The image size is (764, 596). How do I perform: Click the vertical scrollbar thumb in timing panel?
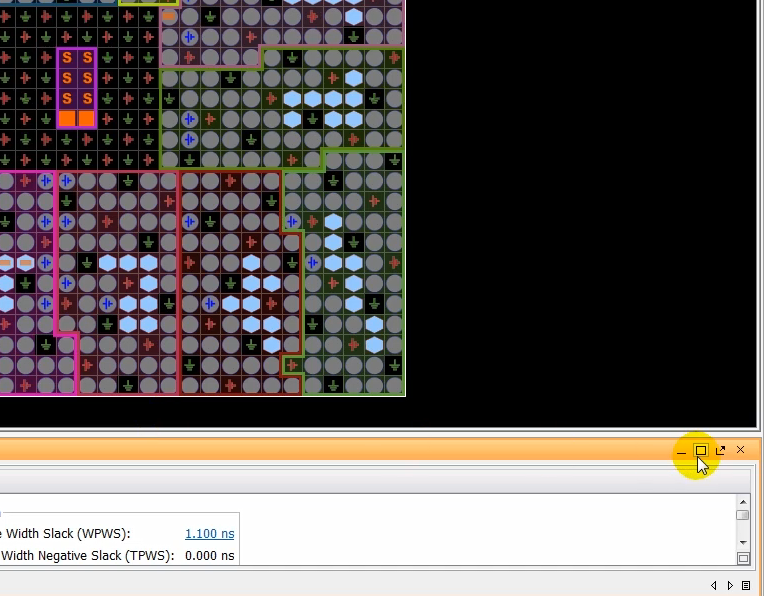[743, 515]
